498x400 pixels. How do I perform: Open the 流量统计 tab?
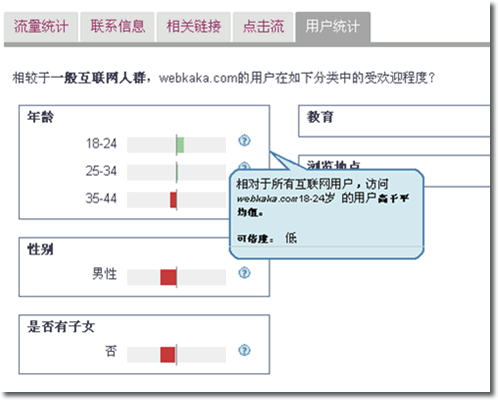coord(41,27)
